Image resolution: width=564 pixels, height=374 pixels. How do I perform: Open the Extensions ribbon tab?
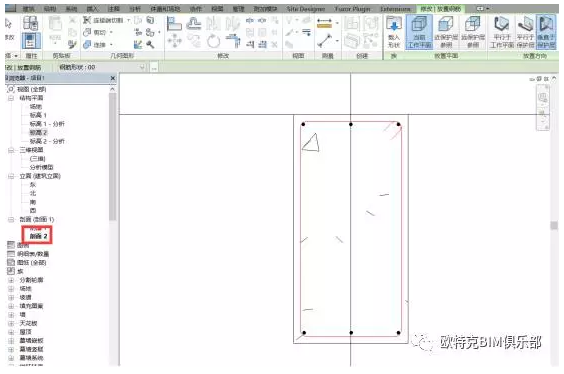pyautogui.click(x=395, y=9)
